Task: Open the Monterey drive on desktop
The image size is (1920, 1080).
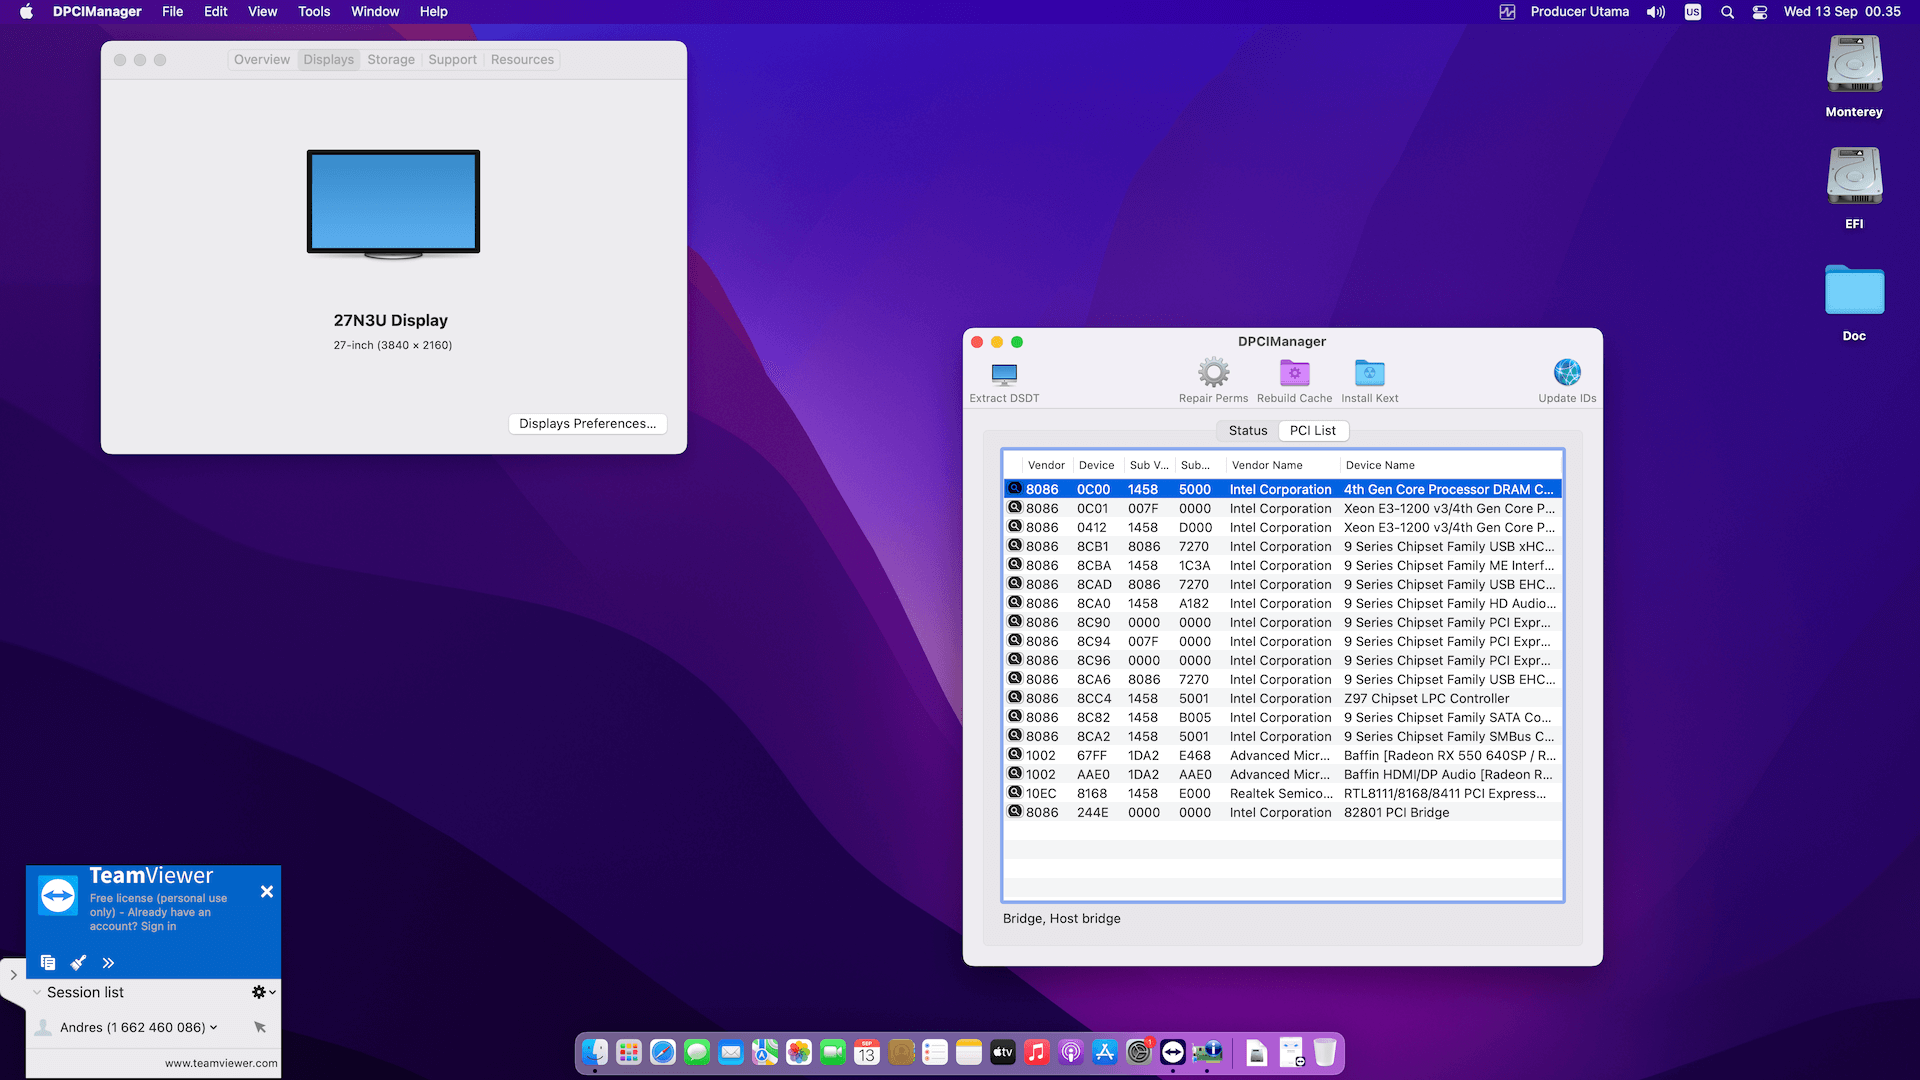Action: coord(1854,77)
